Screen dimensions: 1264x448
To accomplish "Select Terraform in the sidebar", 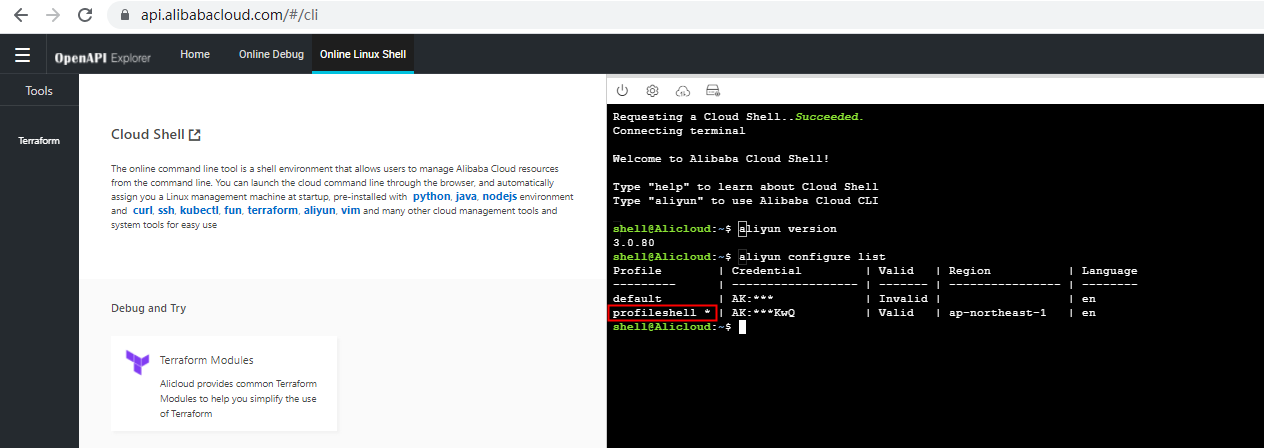I will click(x=39, y=141).
